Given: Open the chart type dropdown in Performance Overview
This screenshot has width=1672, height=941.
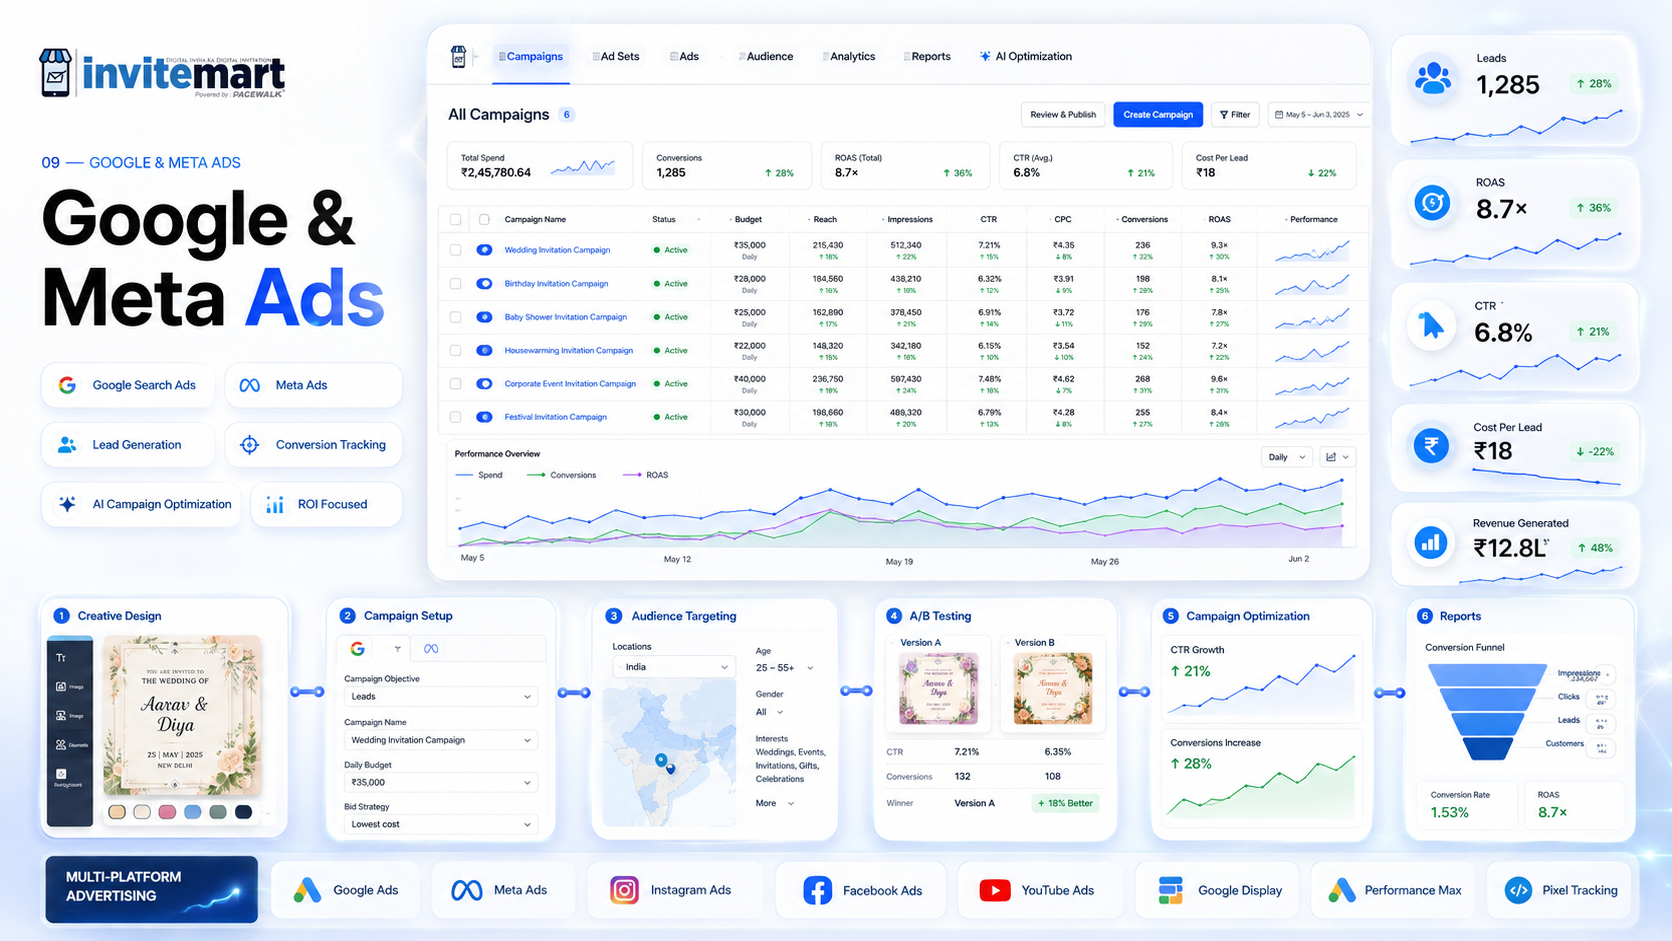Looking at the screenshot, I should (x=1337, y=457).
